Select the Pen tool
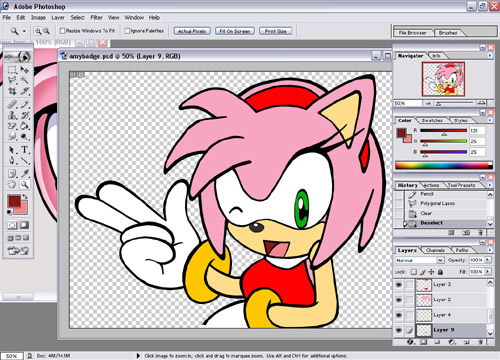 tap(12, 160)
